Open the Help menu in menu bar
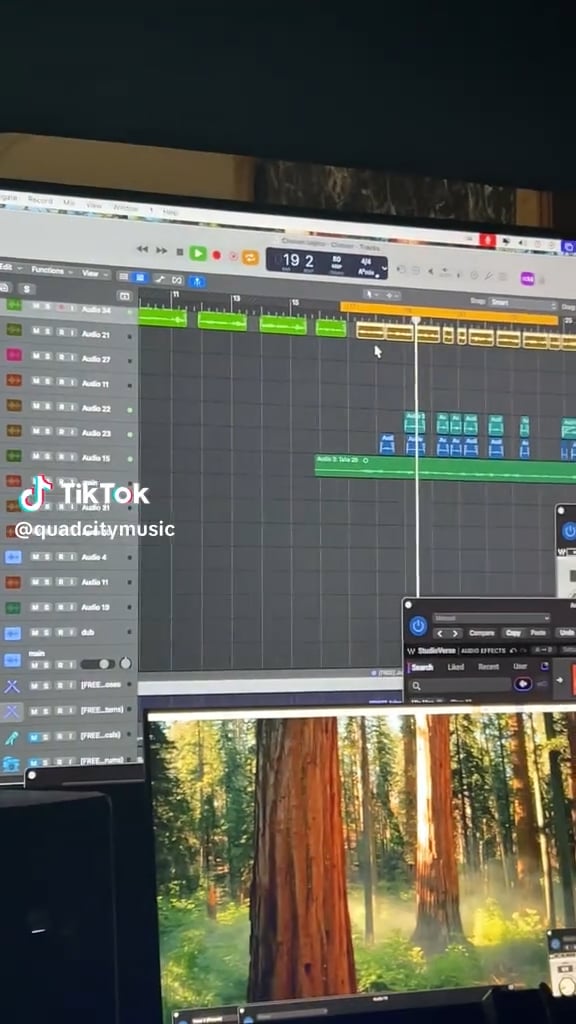This screenshot has width=576, height=1024. 170,212
